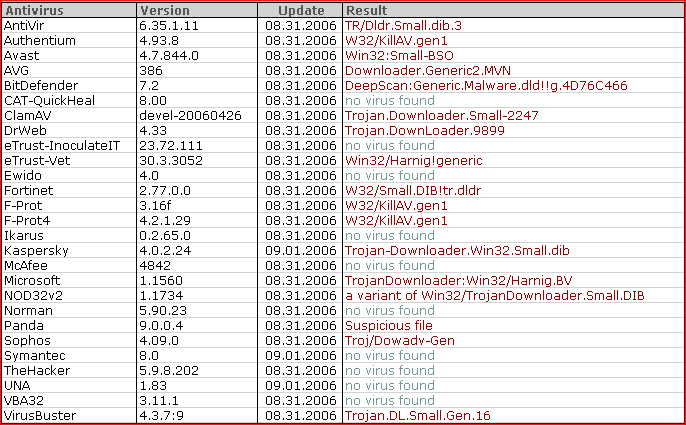Click result Trojan.Downloader.Small-2247

442,116
